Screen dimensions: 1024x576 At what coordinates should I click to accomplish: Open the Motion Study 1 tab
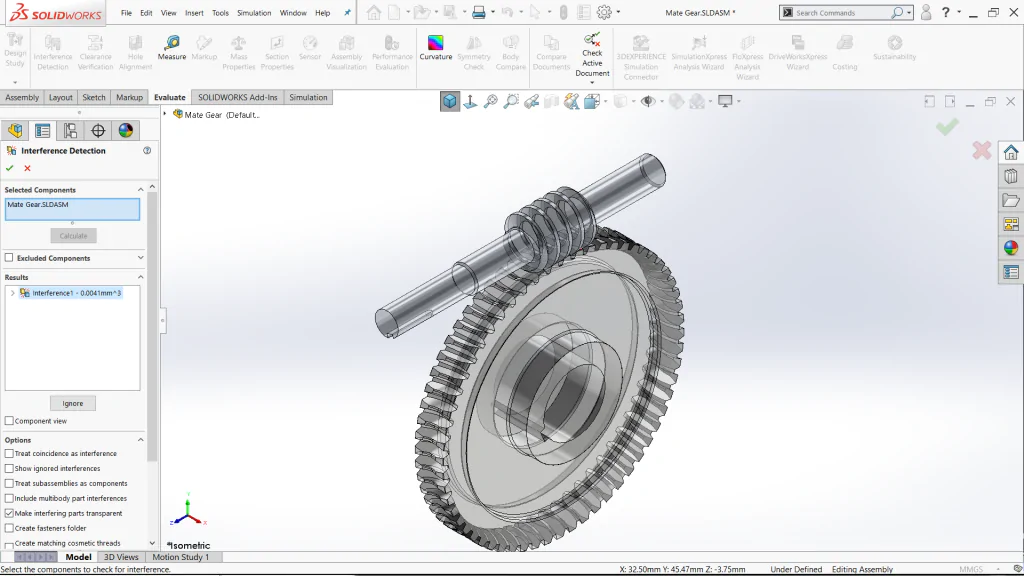[180, 557]
